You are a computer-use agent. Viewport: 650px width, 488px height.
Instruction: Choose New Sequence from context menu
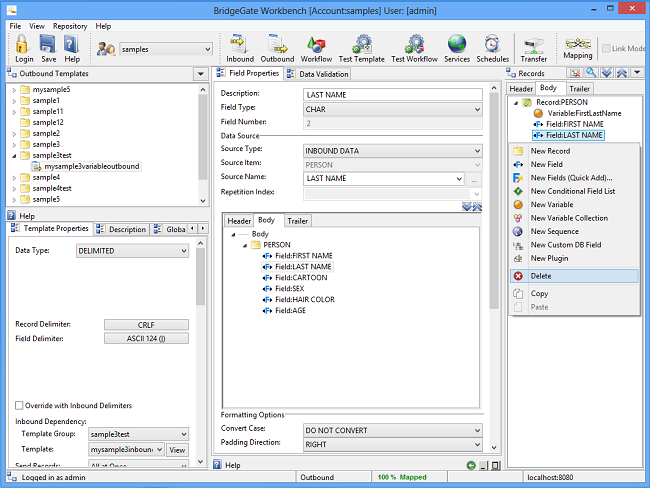(x=574, y=231)
